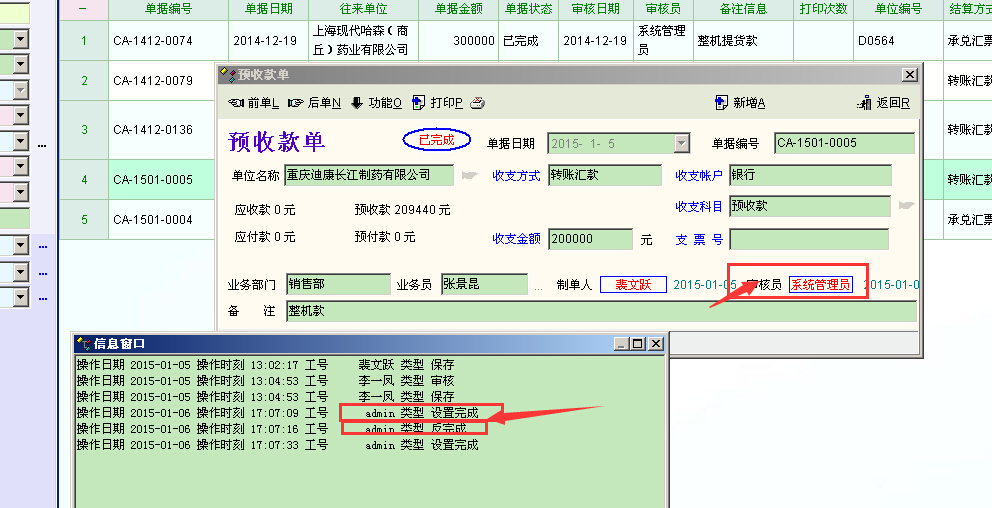Maximize the 信息窗口 info window
The width and height of the screenshot is (992, 508).
coord(638,344)
